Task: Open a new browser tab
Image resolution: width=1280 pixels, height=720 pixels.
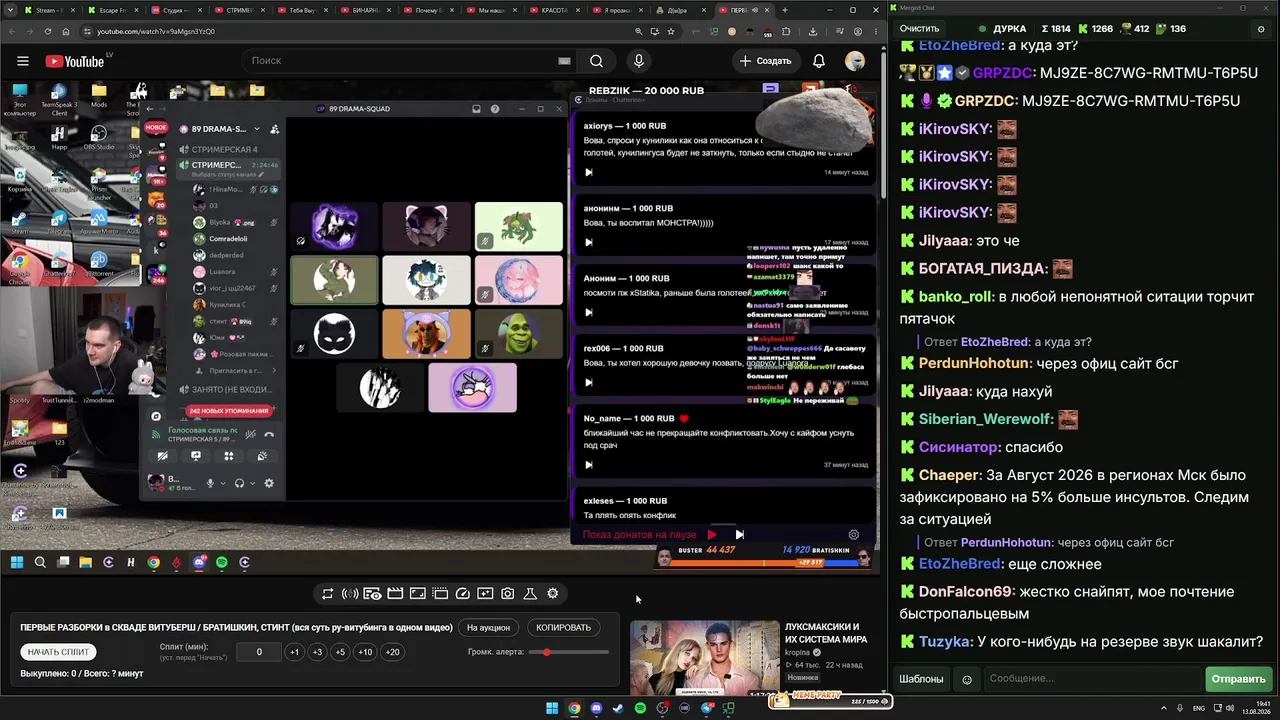Action: 784,10
